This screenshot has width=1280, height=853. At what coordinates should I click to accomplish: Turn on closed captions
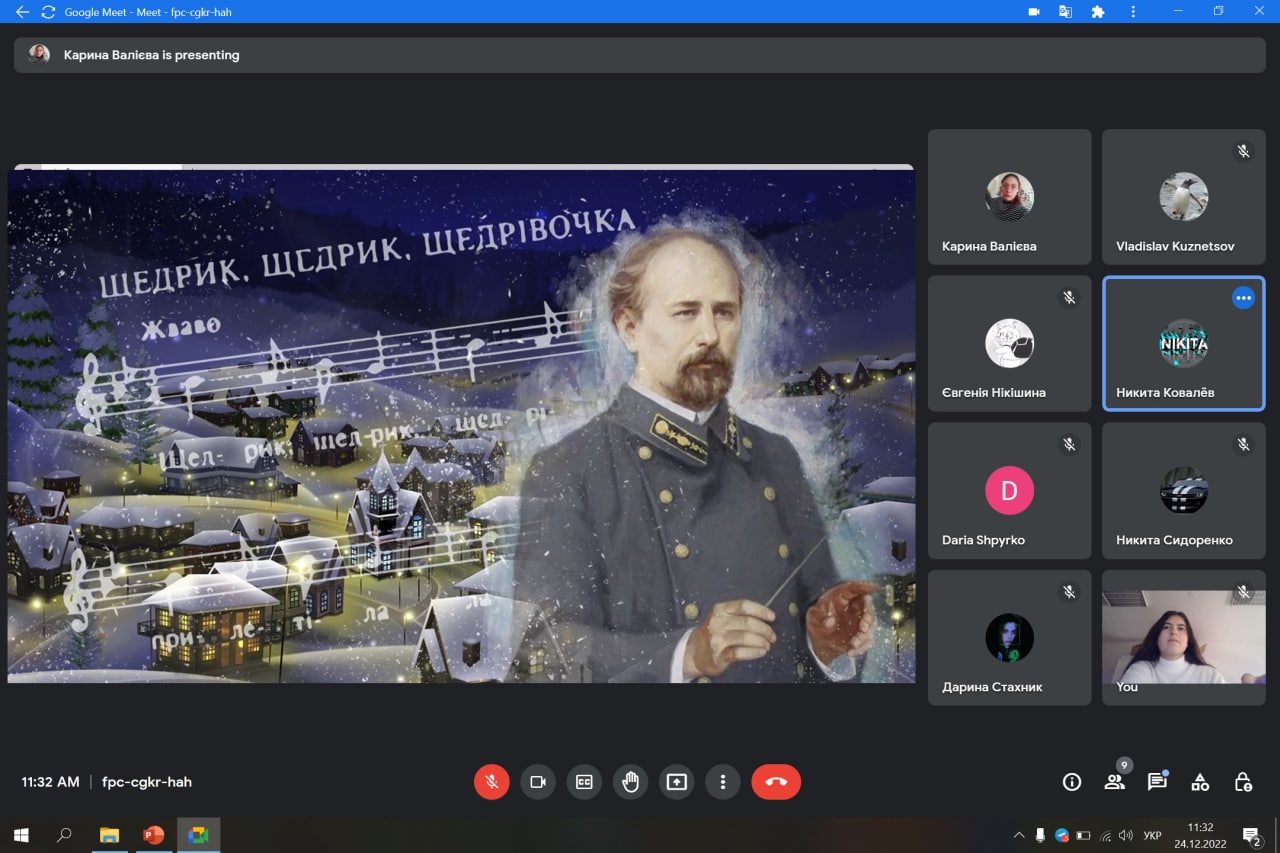pos(584,782)
